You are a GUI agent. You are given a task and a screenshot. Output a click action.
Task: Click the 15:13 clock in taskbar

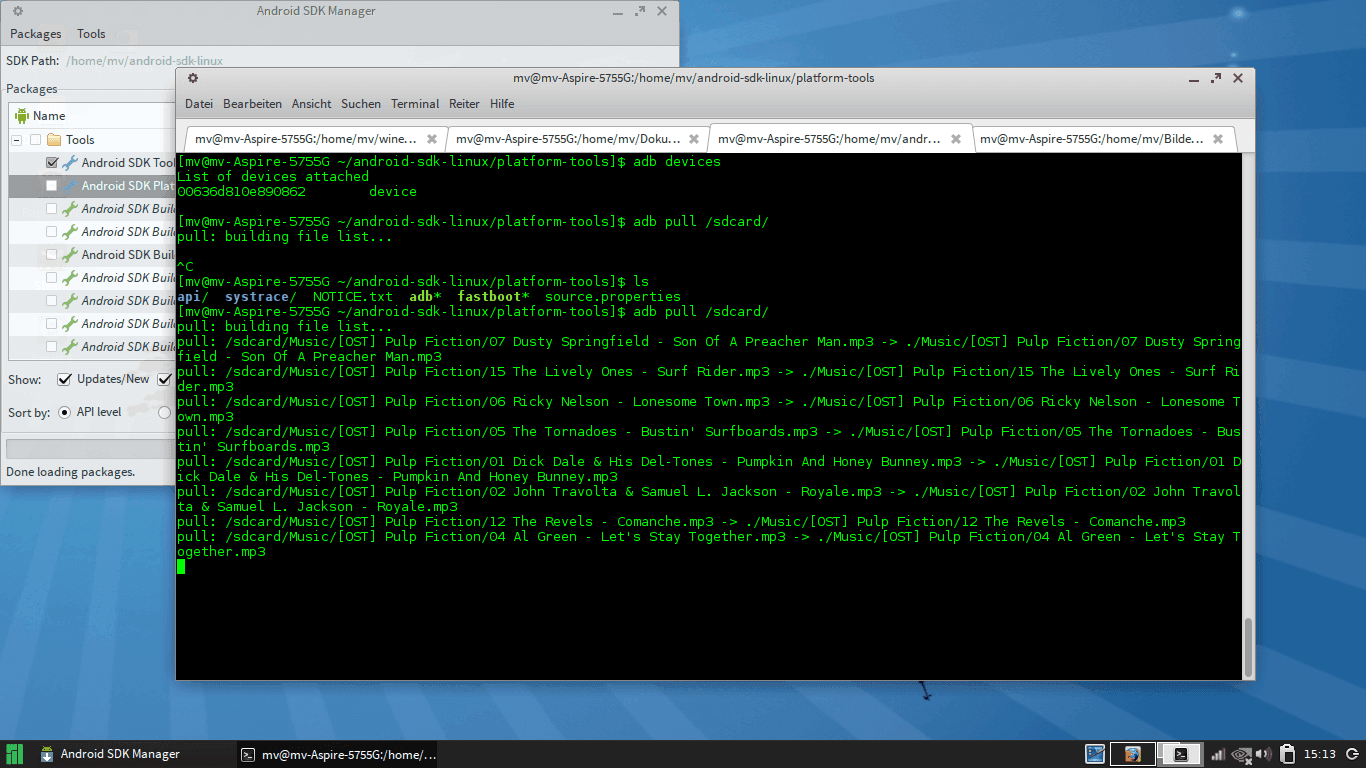[x=1320, y=754]
